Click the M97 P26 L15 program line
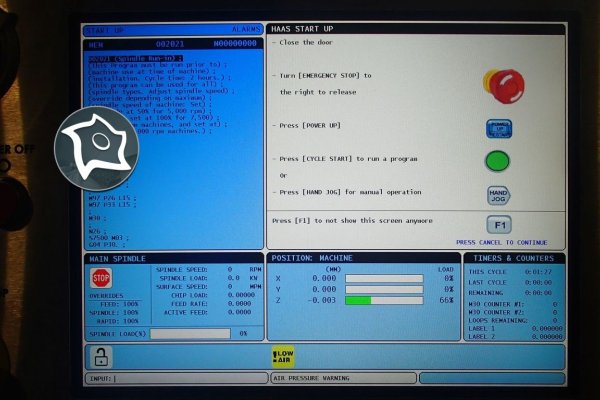 (x=112, y=198)
